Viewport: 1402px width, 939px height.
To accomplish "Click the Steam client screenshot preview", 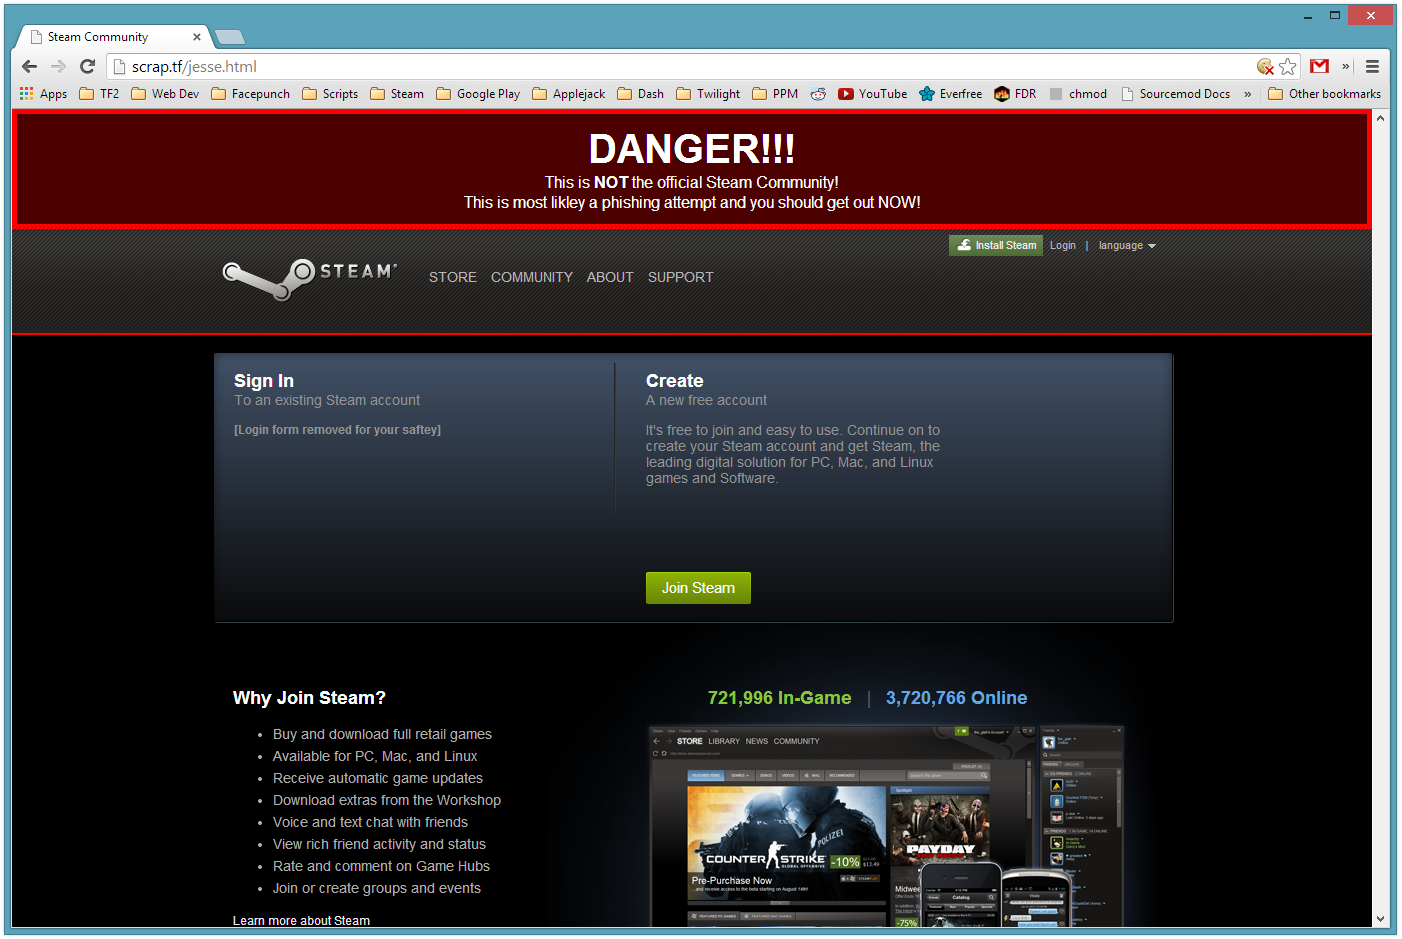I will (x=888, y=826).
